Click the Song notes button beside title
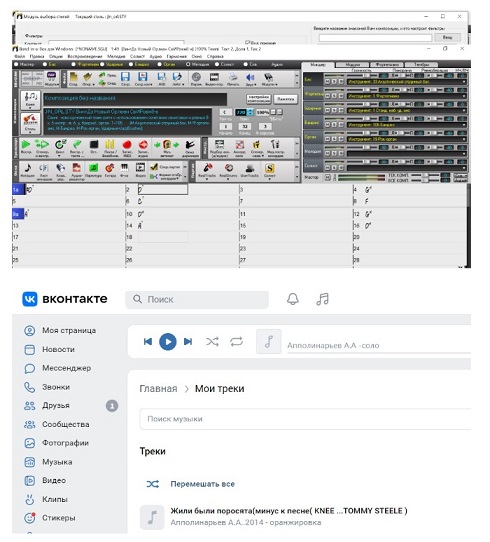 [x=30, y=99]
